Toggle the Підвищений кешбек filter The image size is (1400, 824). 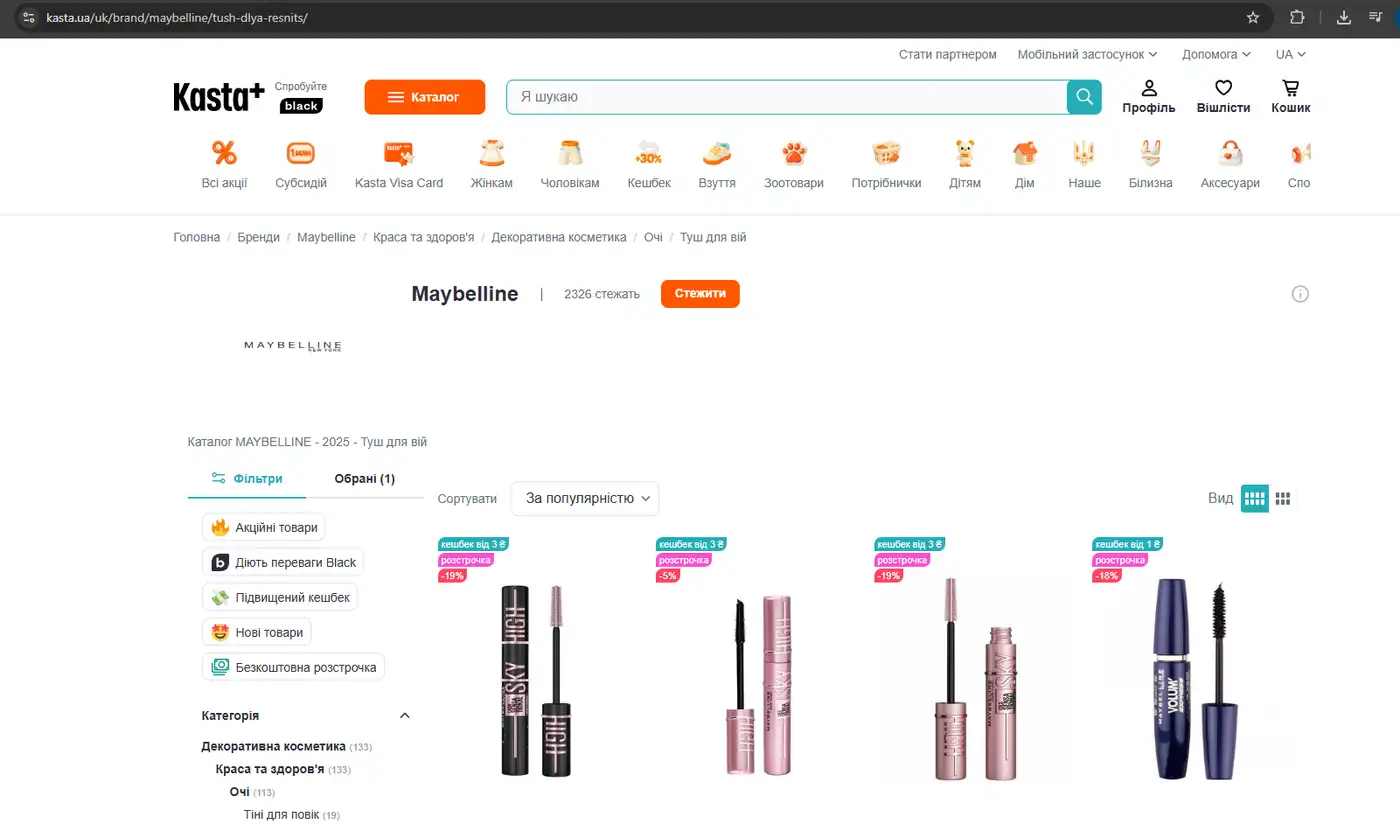280,597
